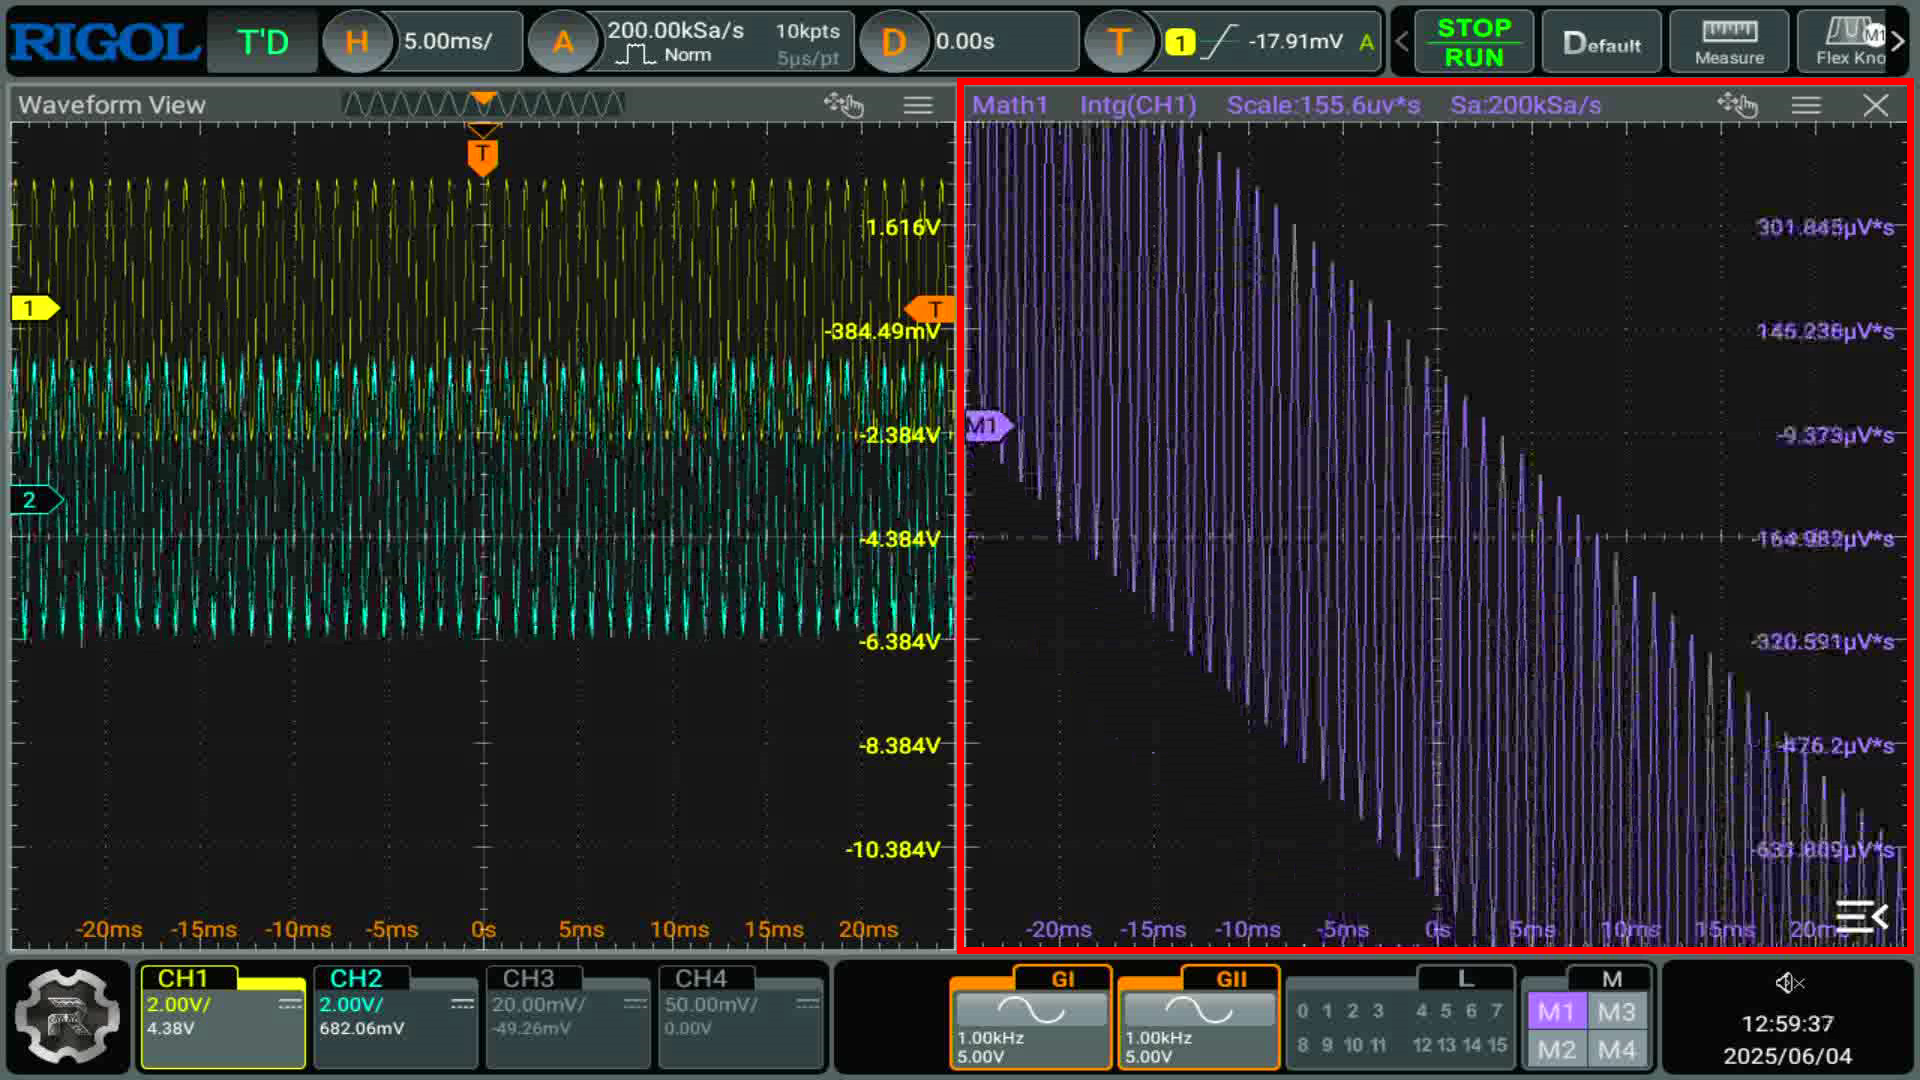The height and width of the screenshot is (1080, 1920).
Task: Toggle channel CH3 on
Action: click(567, 1017)
